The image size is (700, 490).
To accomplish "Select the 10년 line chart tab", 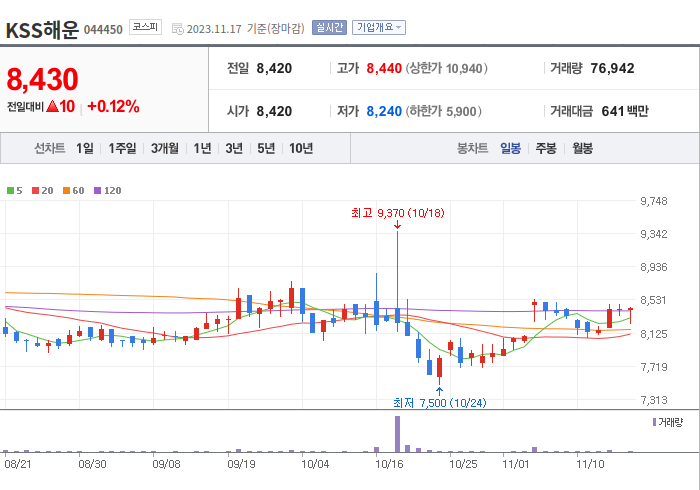I will click(x=301, y=148).
